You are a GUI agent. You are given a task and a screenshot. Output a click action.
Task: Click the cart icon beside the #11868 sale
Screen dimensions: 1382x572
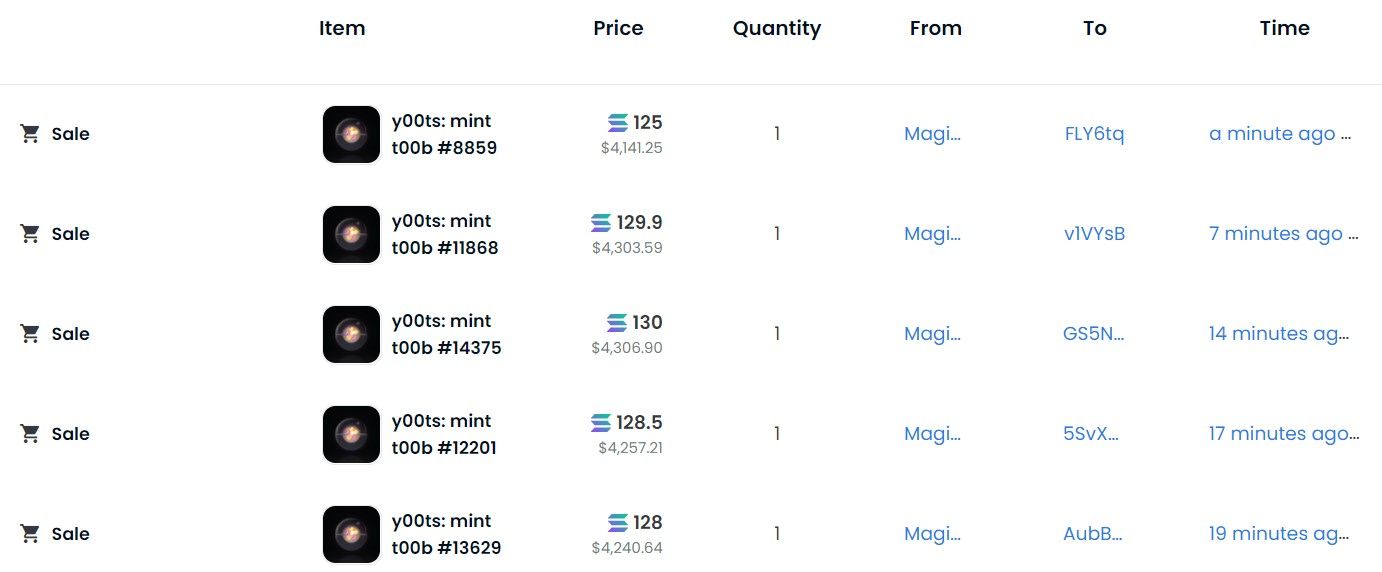30,234
